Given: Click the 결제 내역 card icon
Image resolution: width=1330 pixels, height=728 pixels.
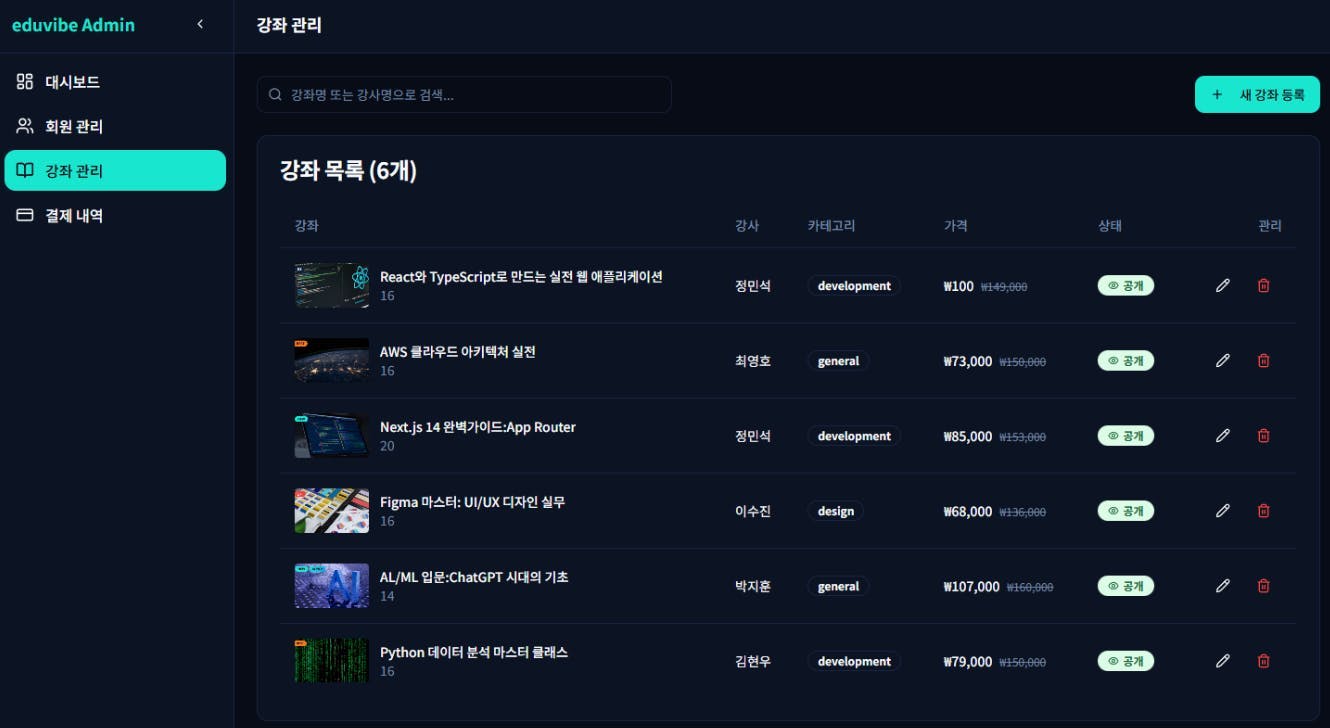Looking at the screenshot, I should pyautogui.click(x=25, y=215).
